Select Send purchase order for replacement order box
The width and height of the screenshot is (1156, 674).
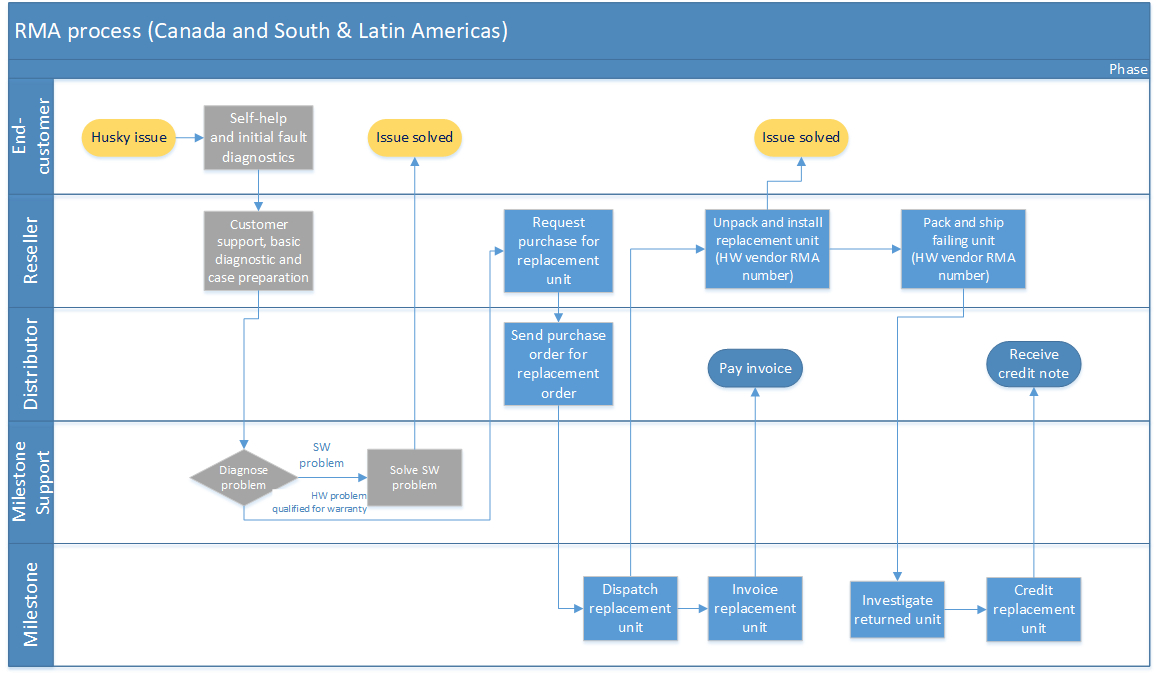pyautogui.click(x=558, y=364)
